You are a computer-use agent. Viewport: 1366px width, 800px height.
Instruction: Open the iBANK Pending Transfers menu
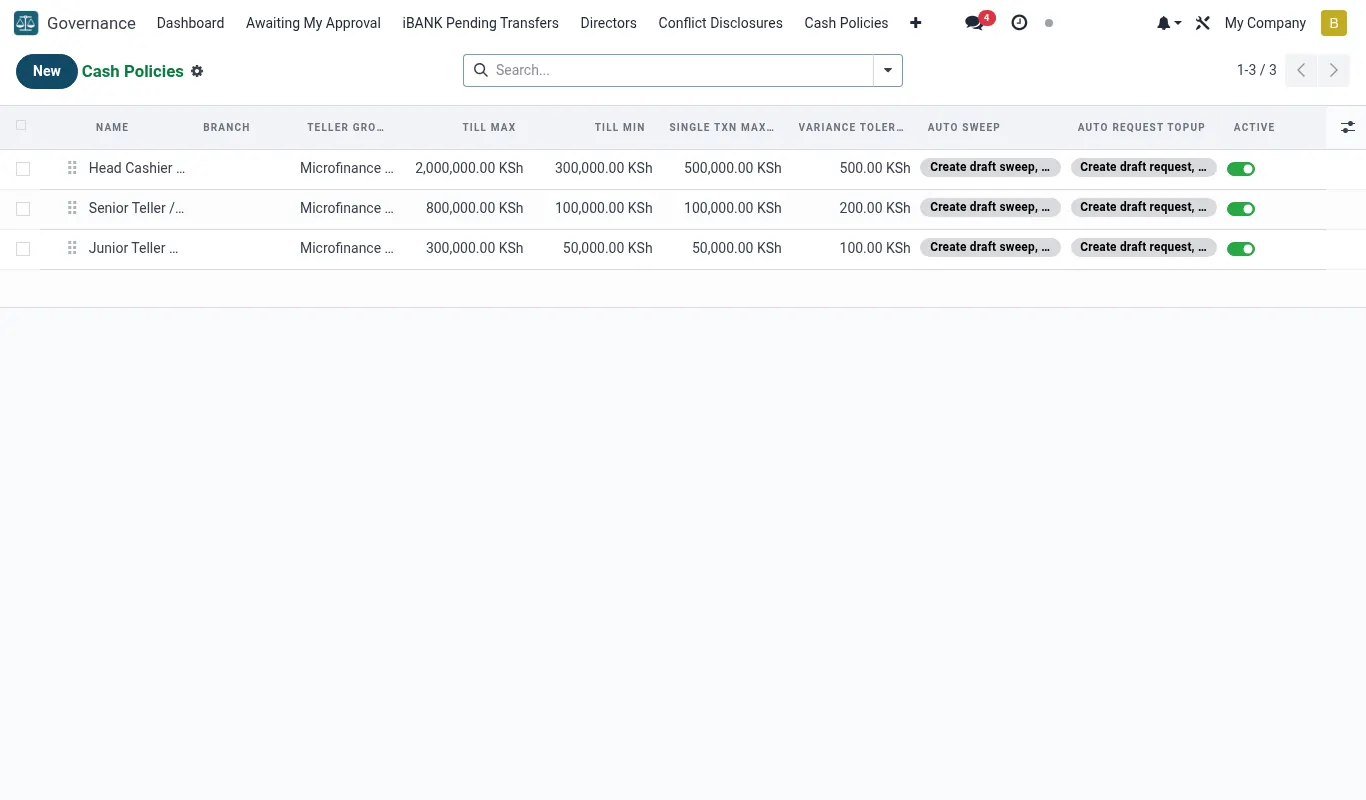click(x=480, y=23)
